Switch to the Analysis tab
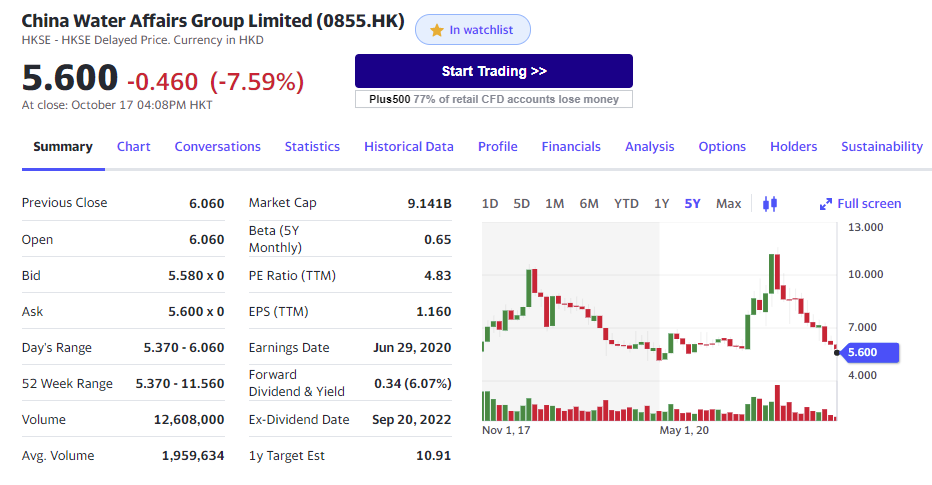This screenshot has height=485, width=932. (x=650, y=147)
